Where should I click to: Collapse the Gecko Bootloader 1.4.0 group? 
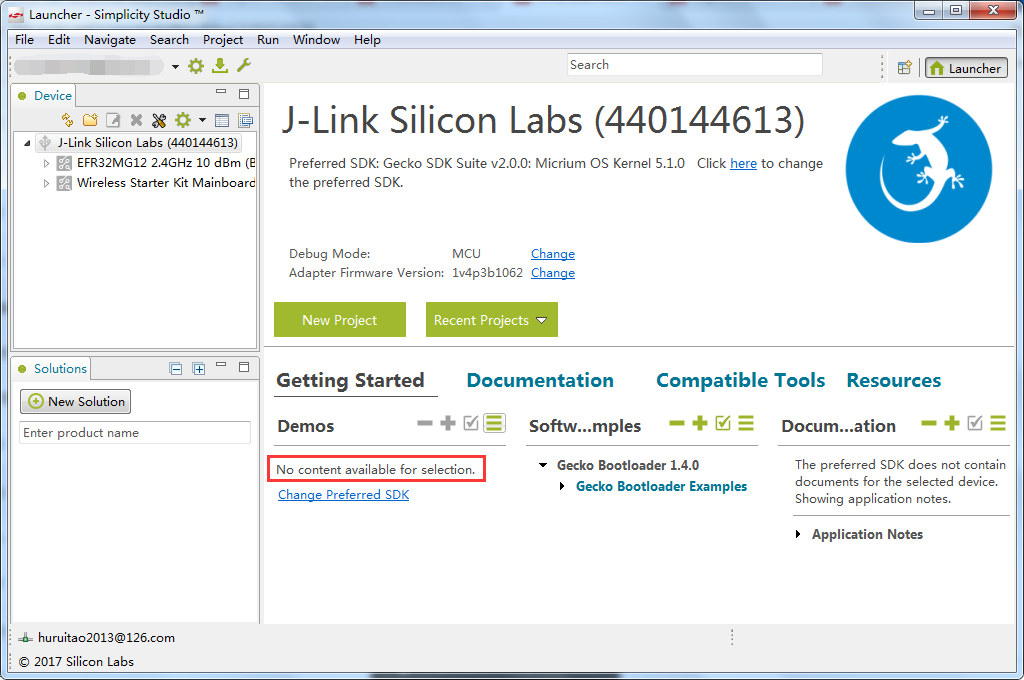click(x=543, y=465)
